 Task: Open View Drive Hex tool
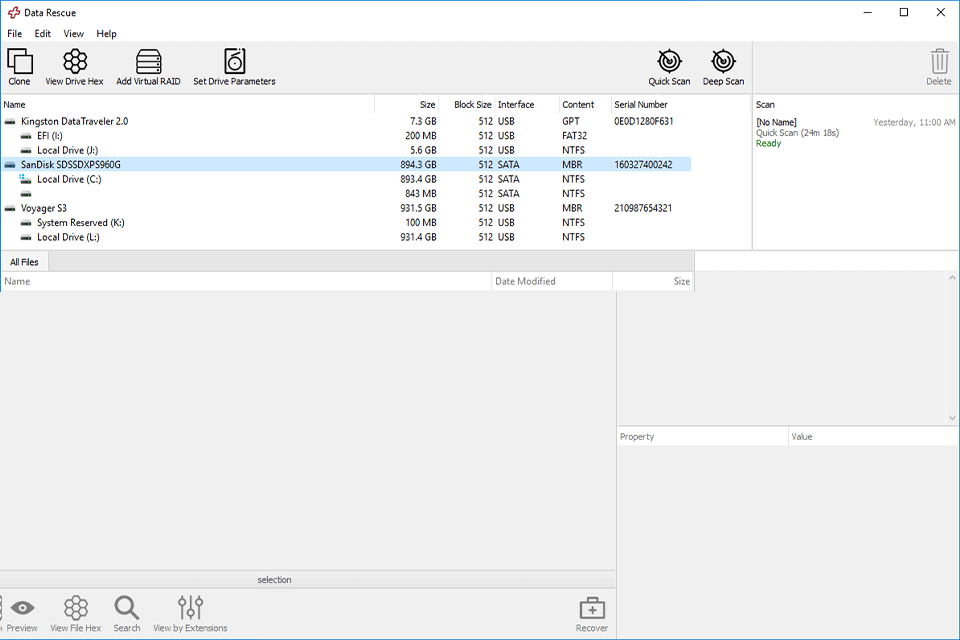coord(75,67)
